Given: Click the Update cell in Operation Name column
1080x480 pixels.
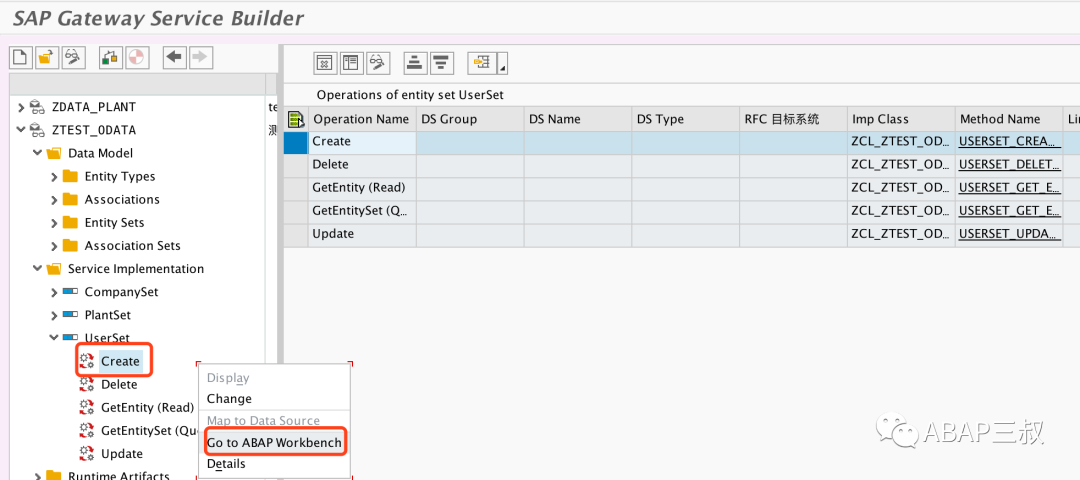Looking at the screenshot, I should click(x=362, y=234).
